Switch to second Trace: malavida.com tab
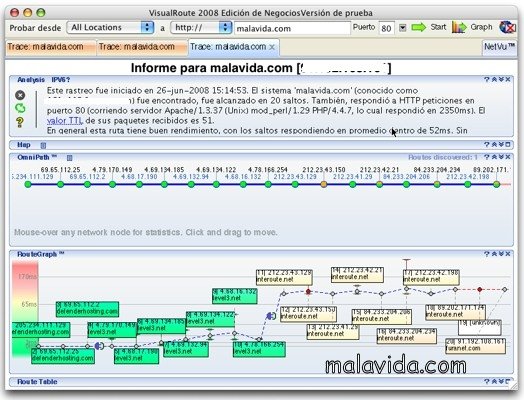This screenshot has height=400, width=524. (x=142, y=47)
